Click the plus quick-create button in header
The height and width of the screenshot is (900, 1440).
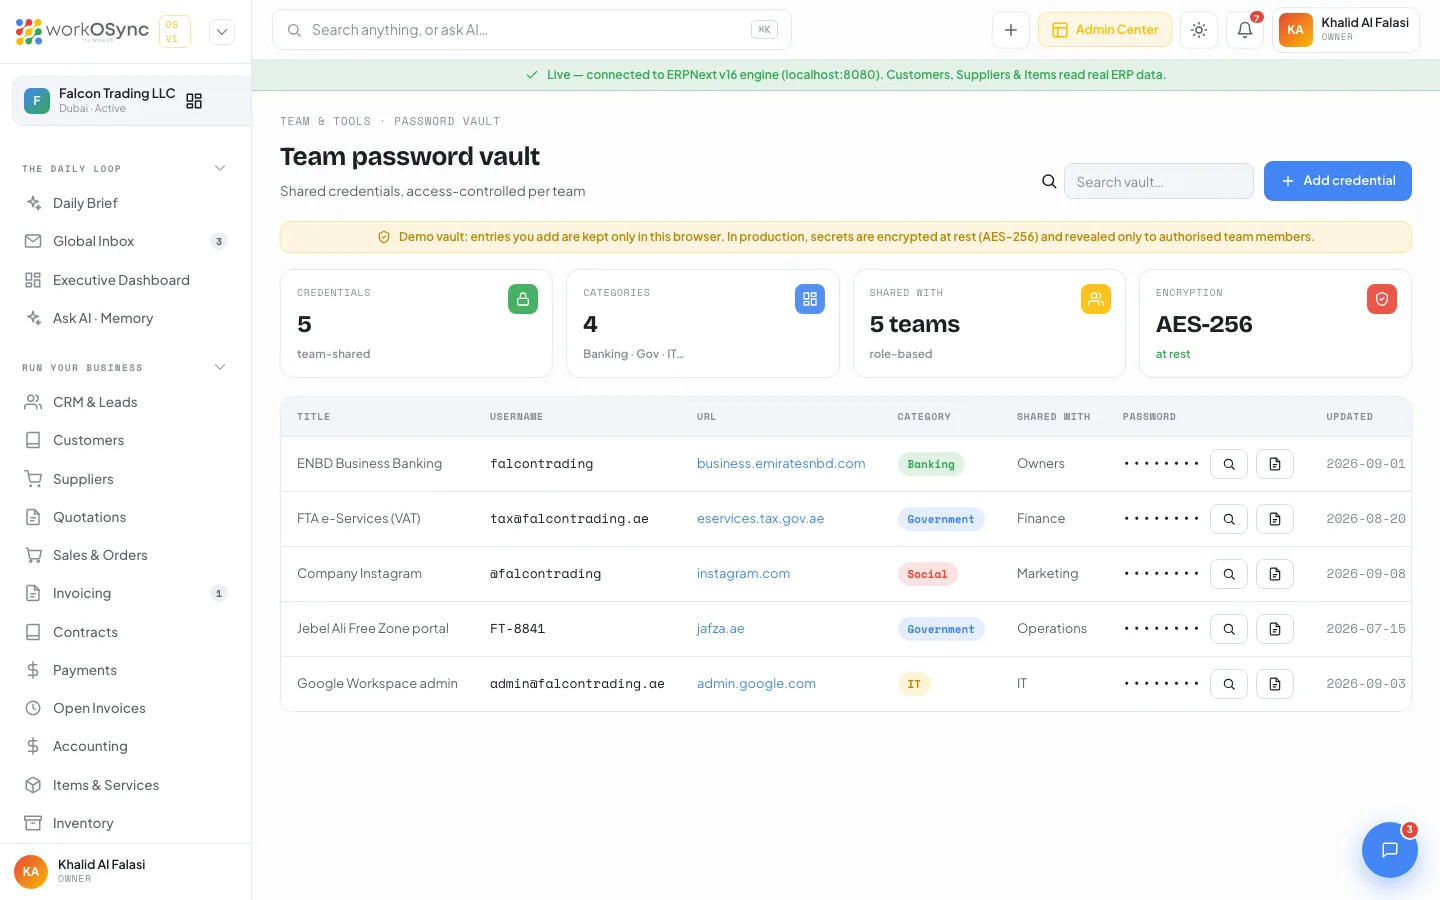click(x=1011, y=30)
